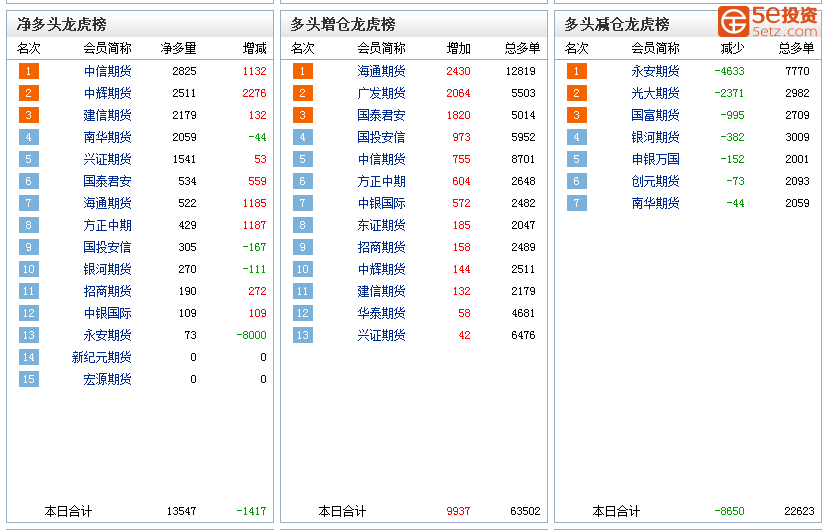This screenshot has height=530, width=825.
Task: Open 方正中期 link in 多头增仓龙虎榜
Action: (x=381, y=181)
